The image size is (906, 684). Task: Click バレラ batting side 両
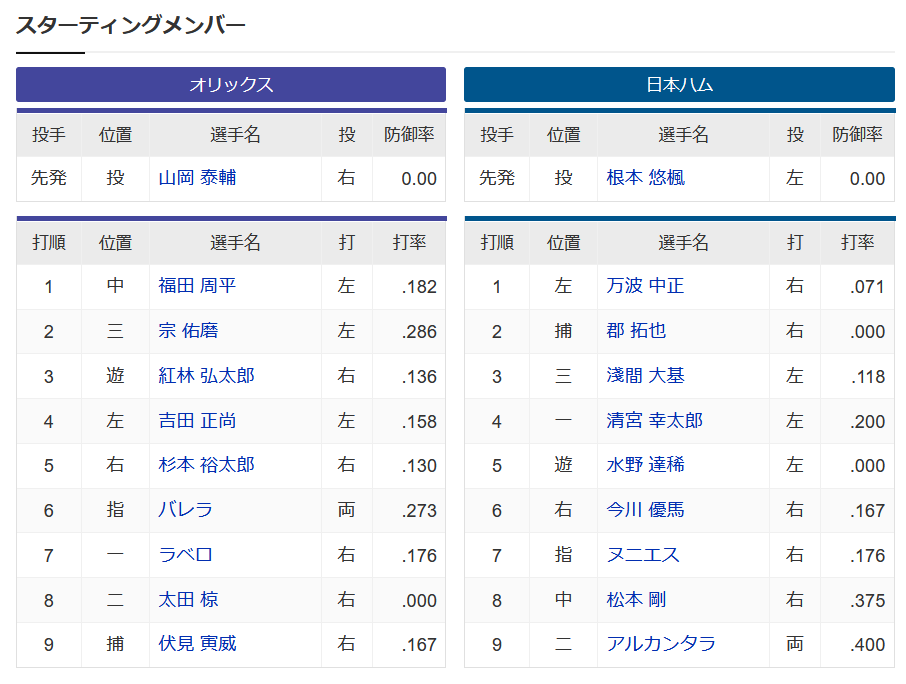tap(346, 510)
